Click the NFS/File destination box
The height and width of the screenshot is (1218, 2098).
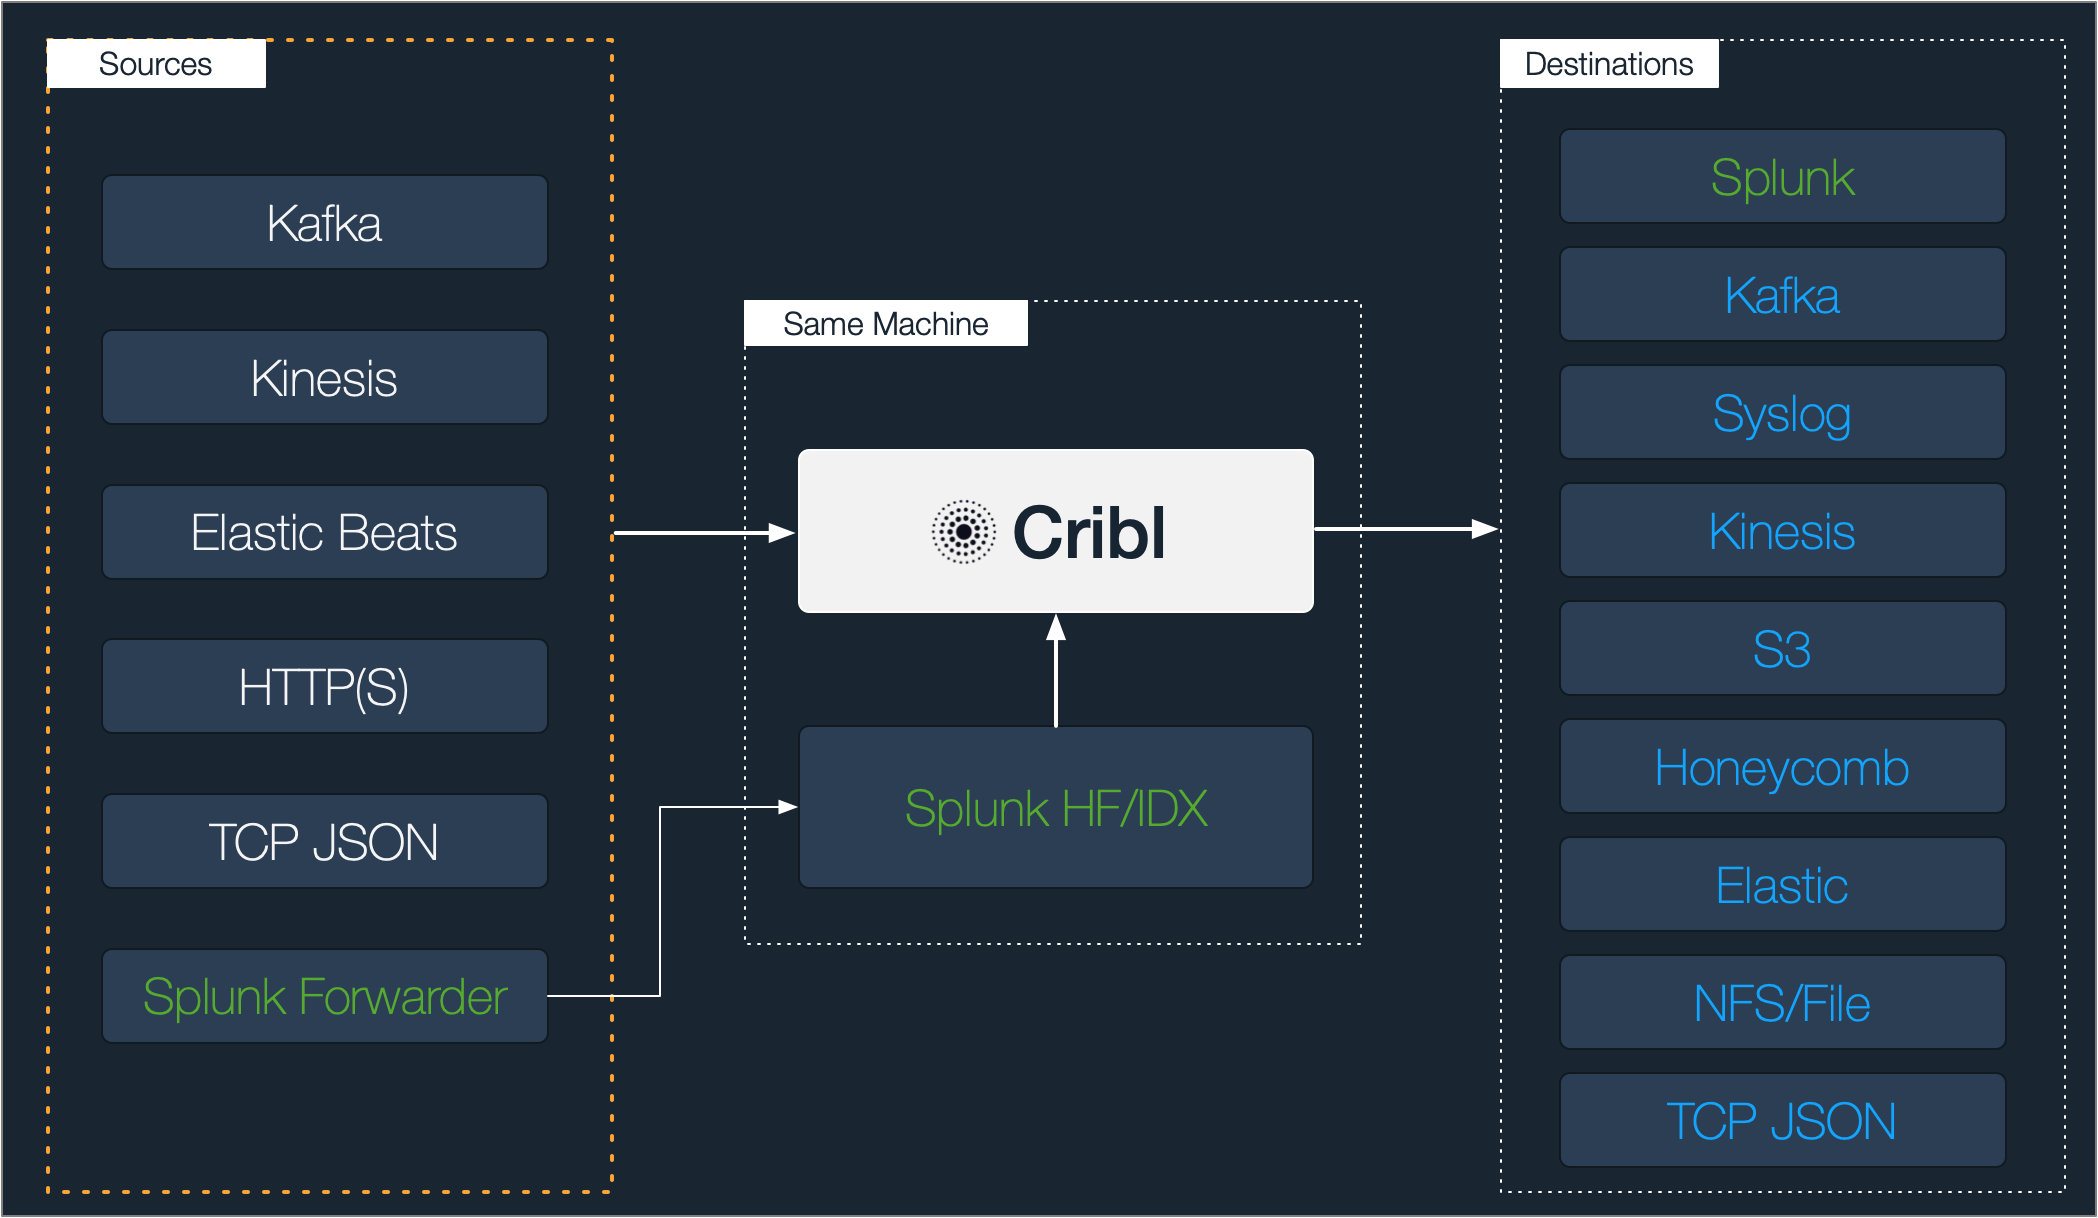(x=1782, y=1003)
